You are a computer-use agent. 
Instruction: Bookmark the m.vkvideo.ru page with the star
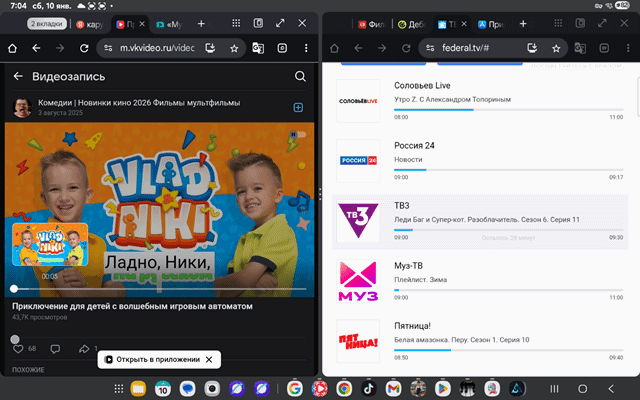tap(234, 47)
